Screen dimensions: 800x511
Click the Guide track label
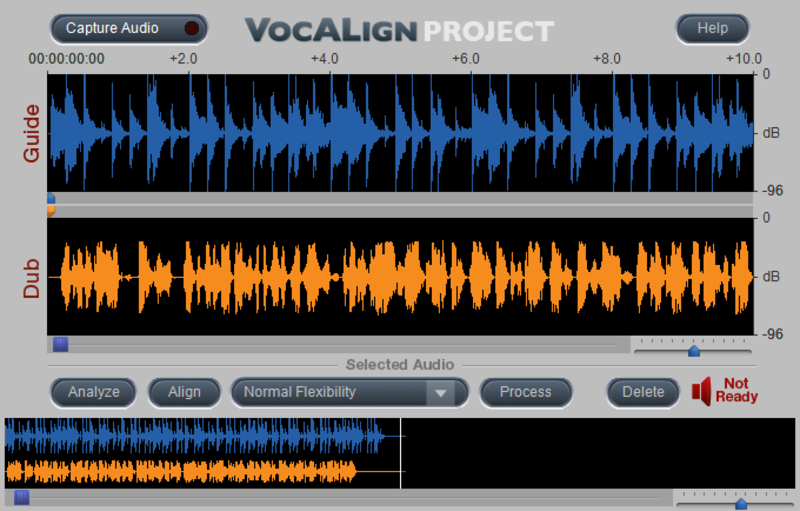coord(31,134)
